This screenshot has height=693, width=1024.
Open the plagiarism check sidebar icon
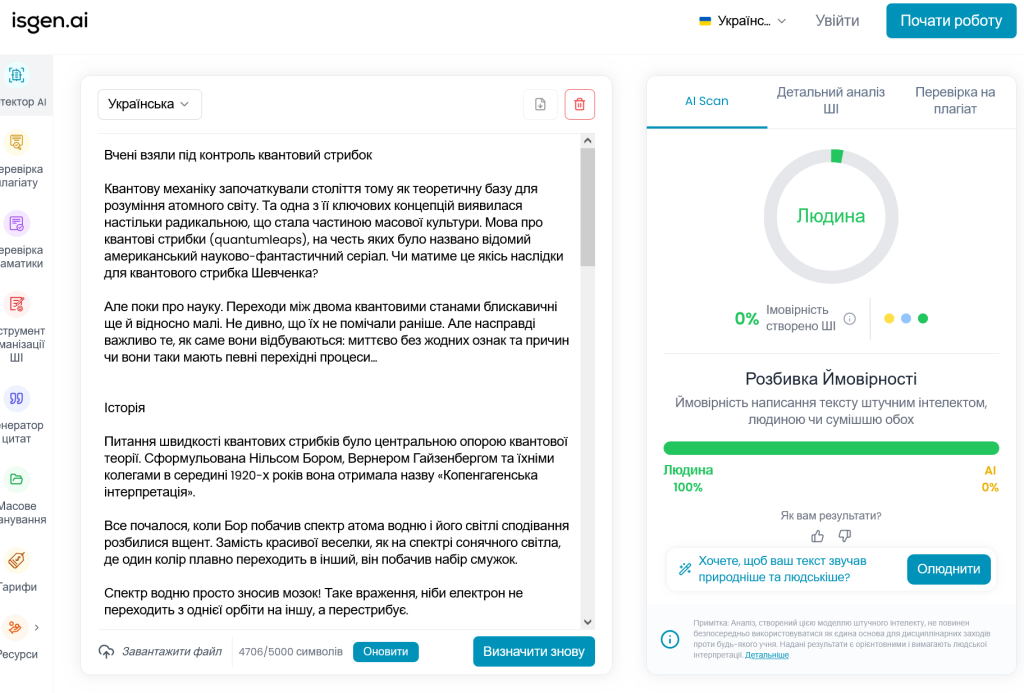[16, 142]
